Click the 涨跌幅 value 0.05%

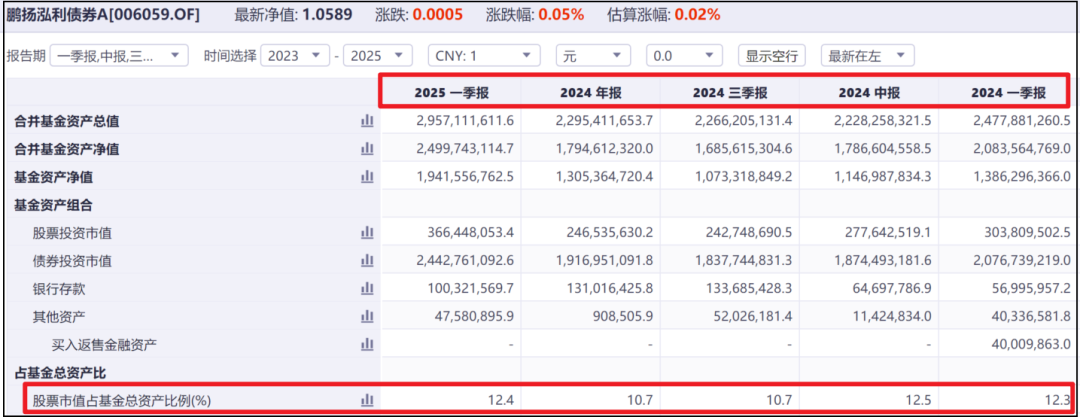[x=561, y=14]
